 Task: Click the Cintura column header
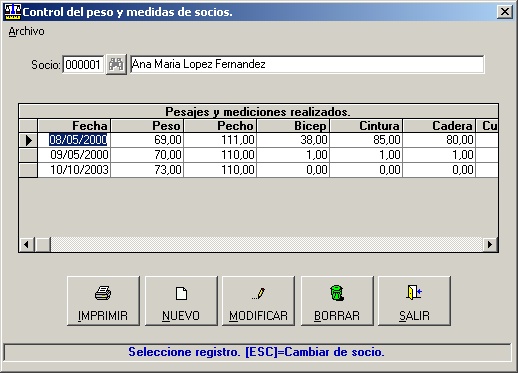(x=366, y=126)
